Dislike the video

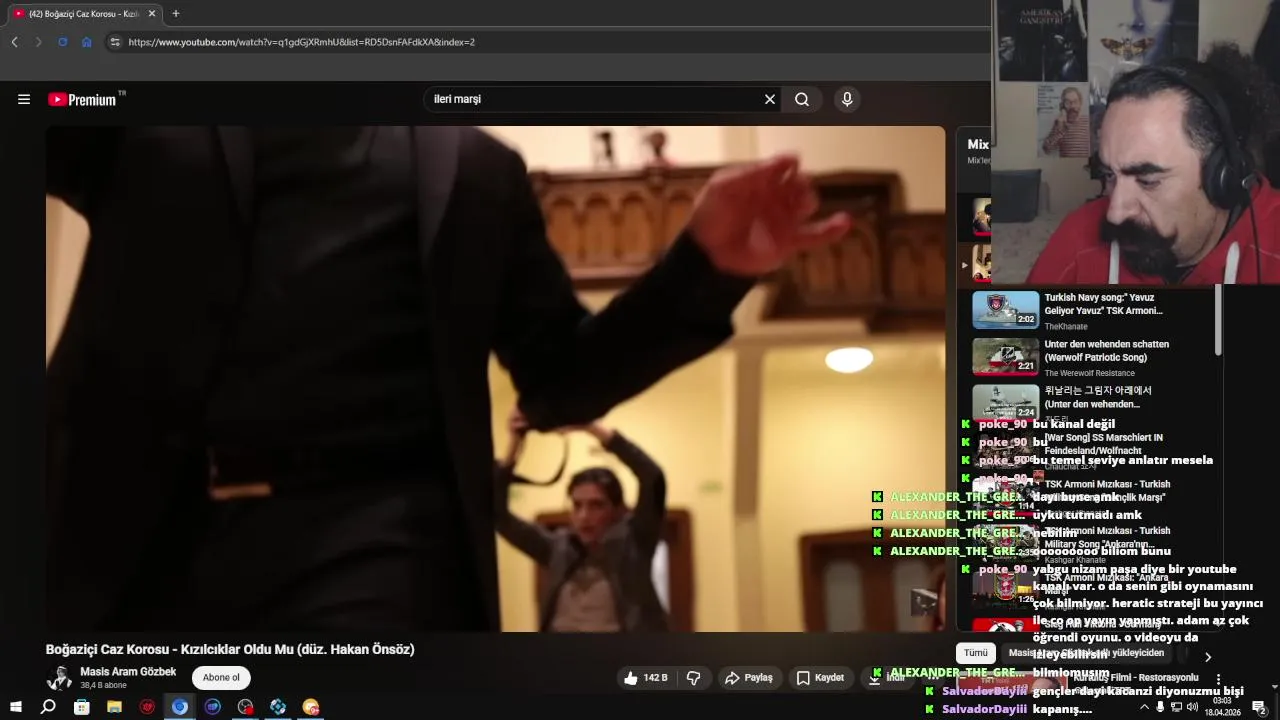click(694, 678)
